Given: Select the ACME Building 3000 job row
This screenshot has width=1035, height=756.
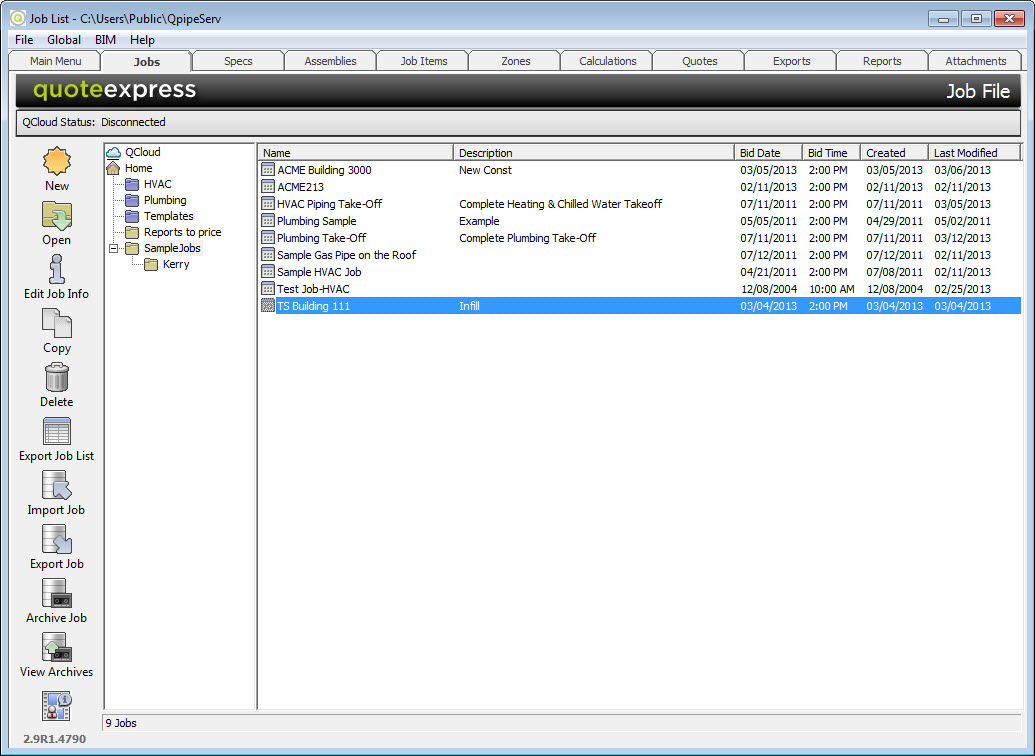Looking at the screenshot, I should 324,170.
